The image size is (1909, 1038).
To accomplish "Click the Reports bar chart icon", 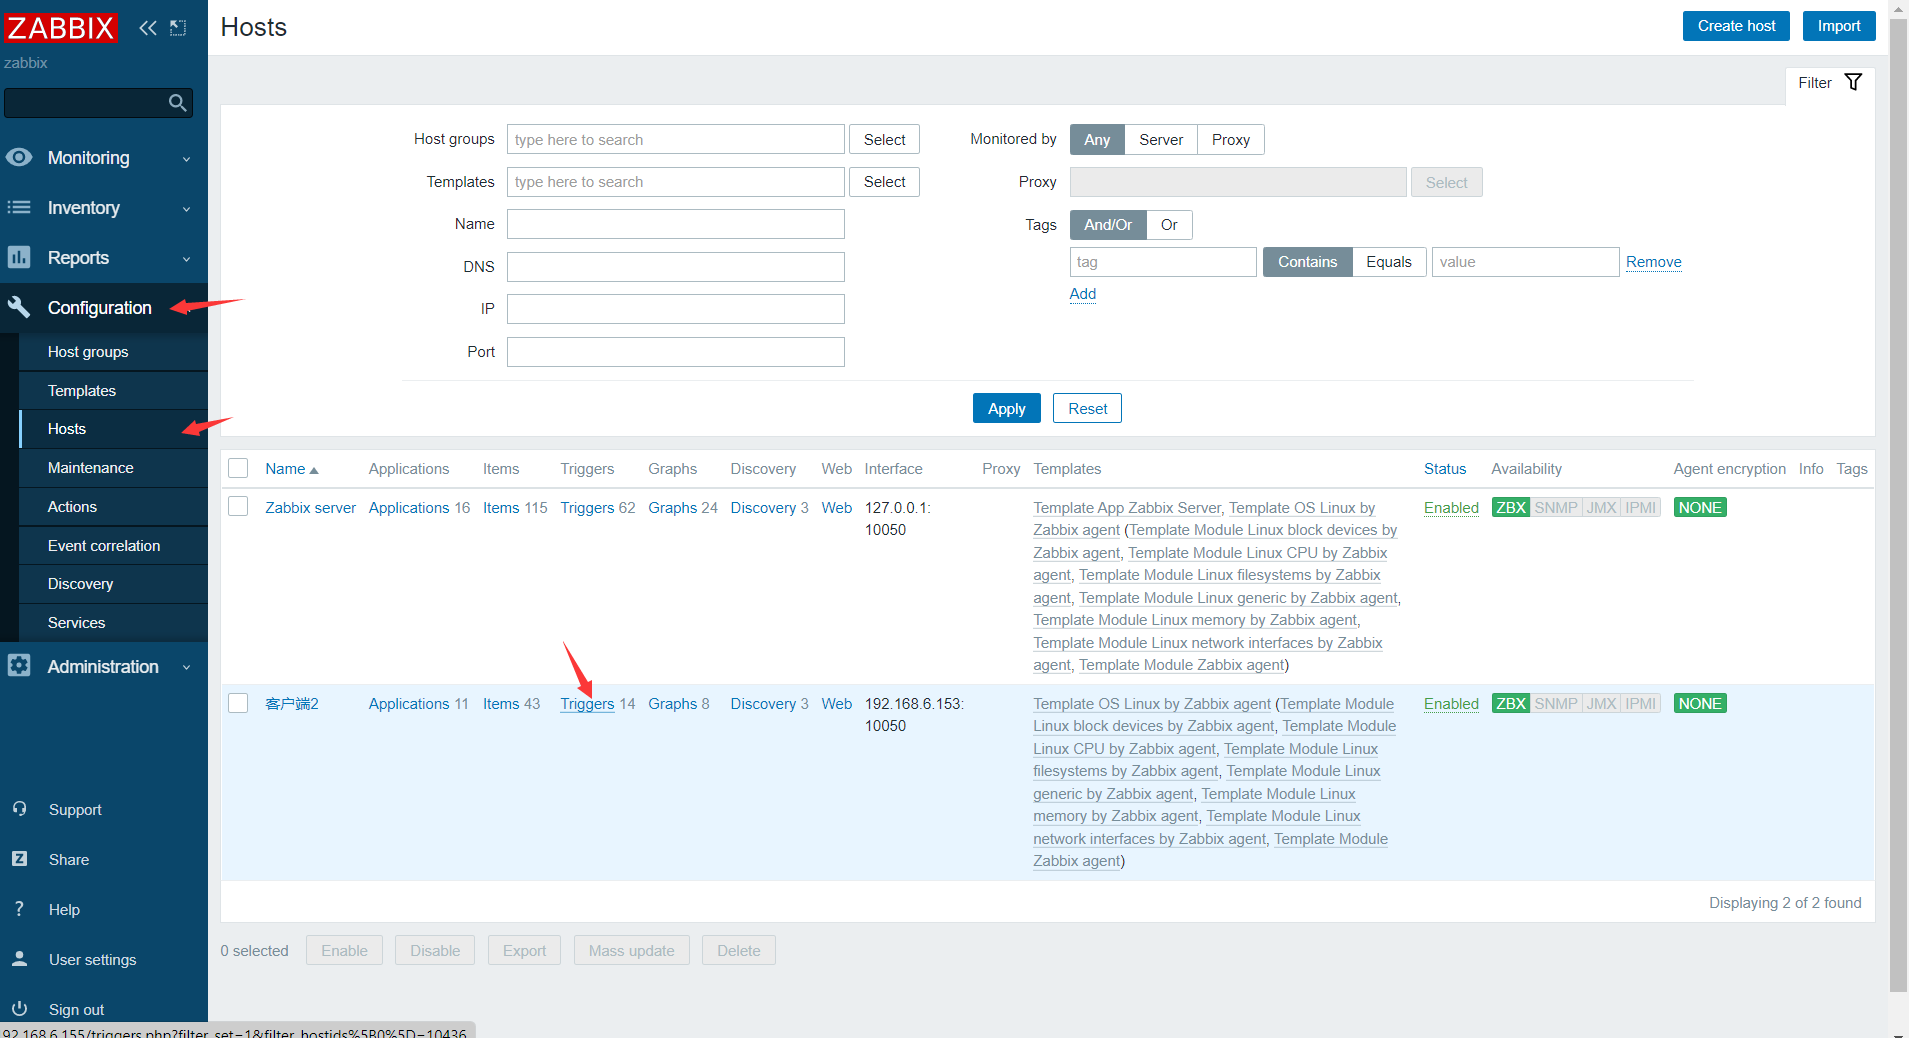I will click(x=19, y=257).
